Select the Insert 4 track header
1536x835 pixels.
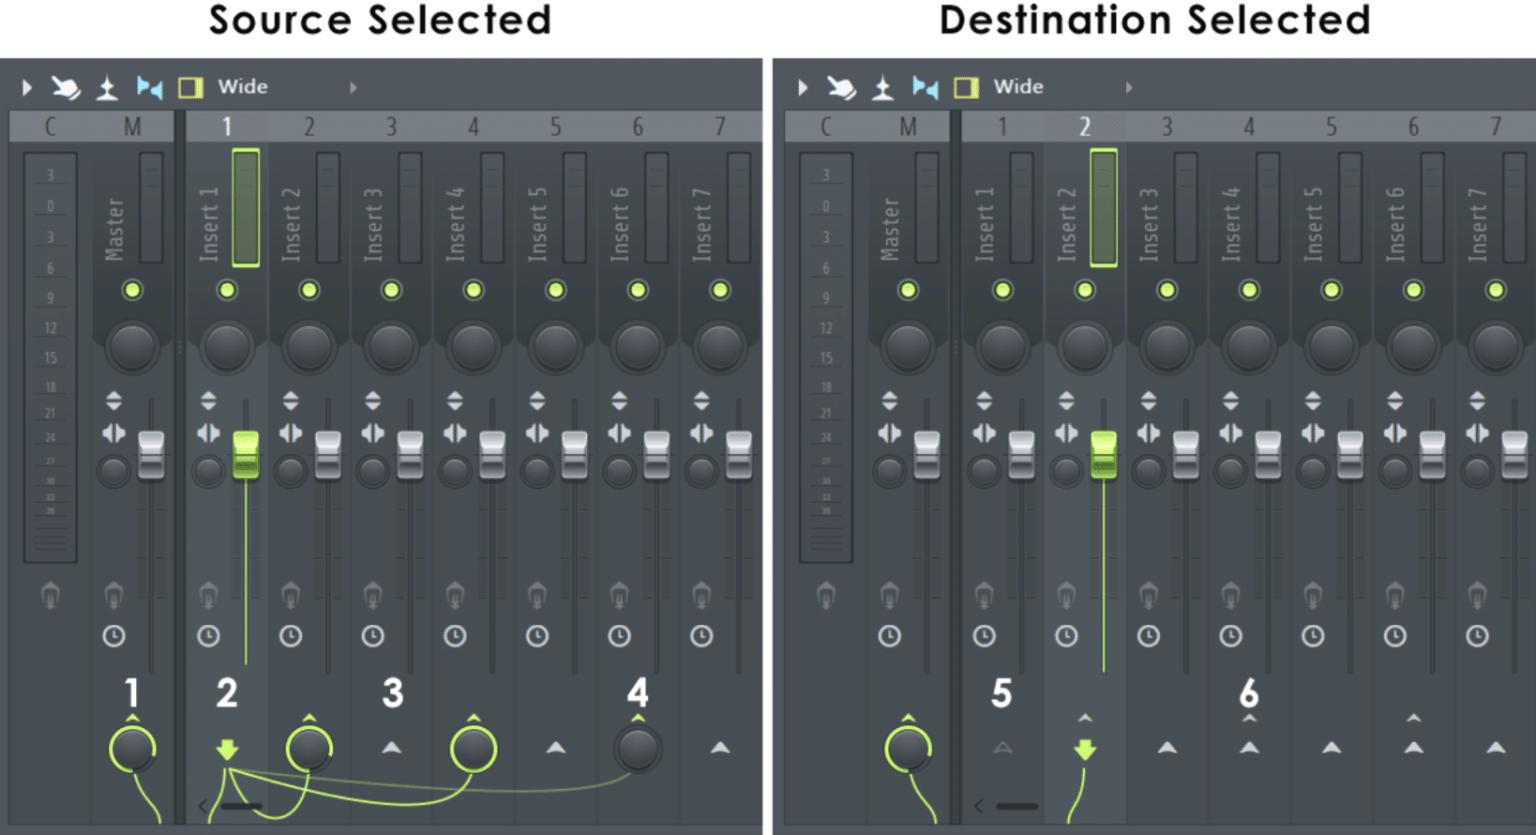click(472, 126)
